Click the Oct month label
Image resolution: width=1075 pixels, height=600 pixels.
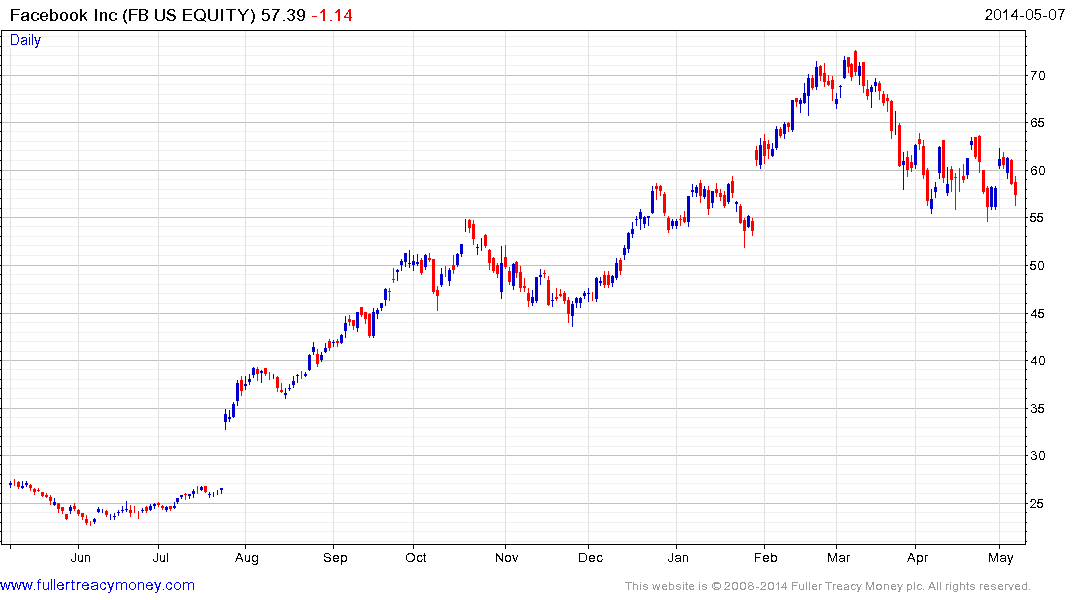click(x=415, y=557)
